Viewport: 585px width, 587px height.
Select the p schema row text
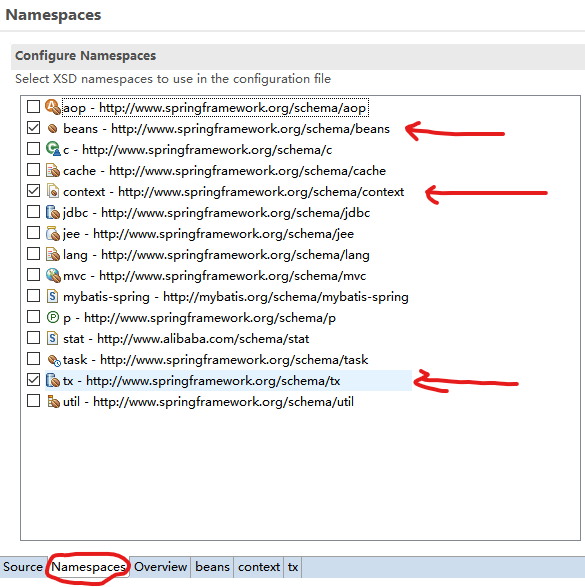pyautogui.click(x=199, y=318)
